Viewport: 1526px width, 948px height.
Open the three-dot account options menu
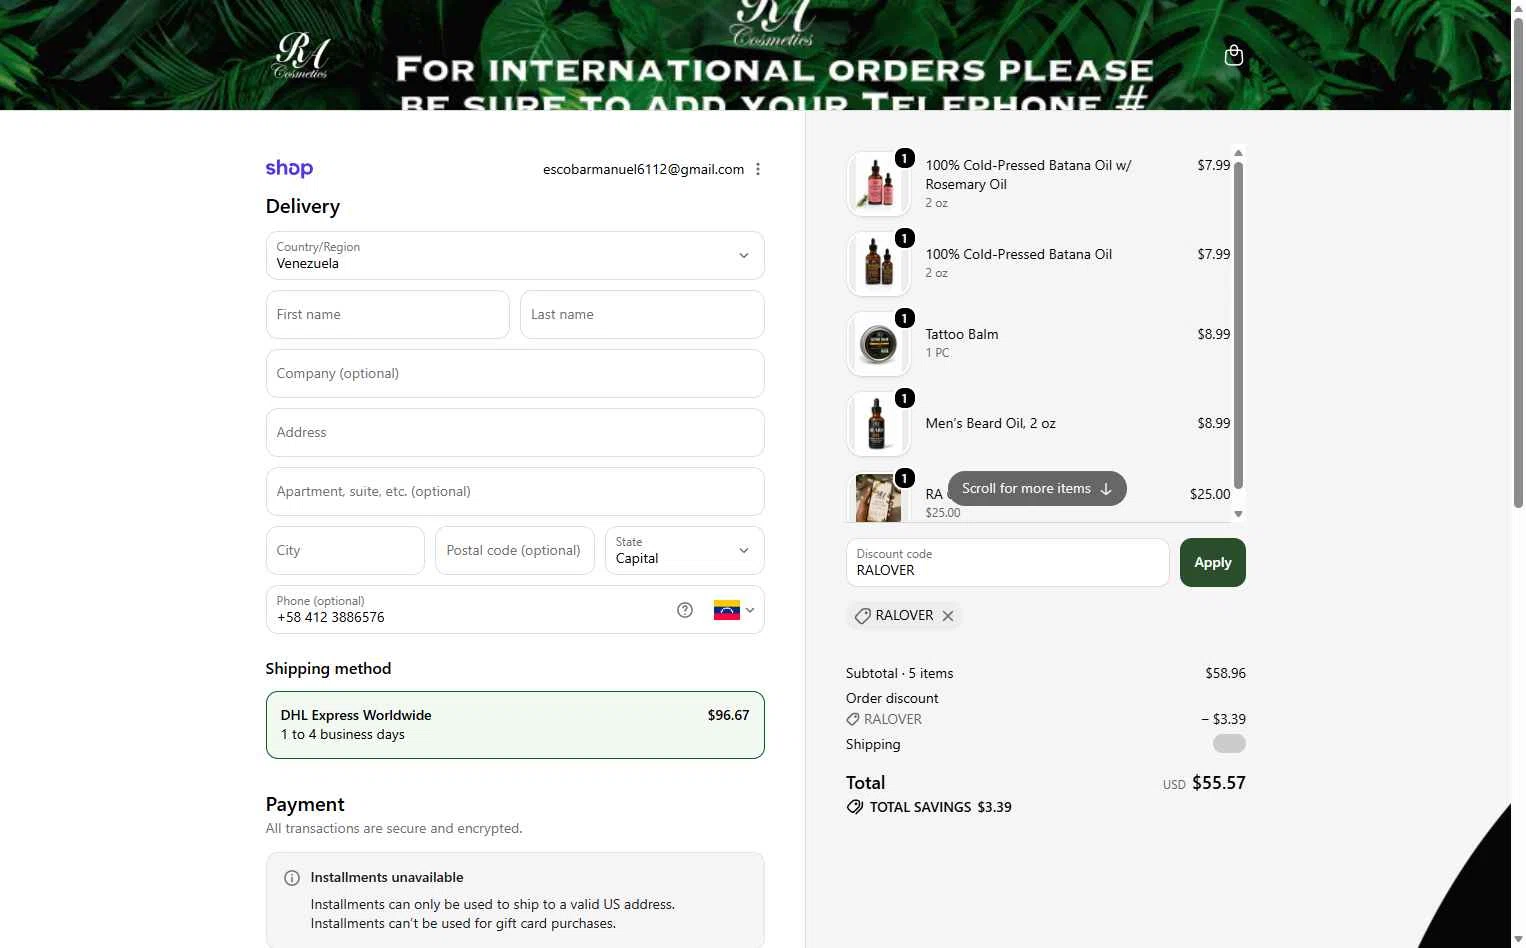[758, 169]
